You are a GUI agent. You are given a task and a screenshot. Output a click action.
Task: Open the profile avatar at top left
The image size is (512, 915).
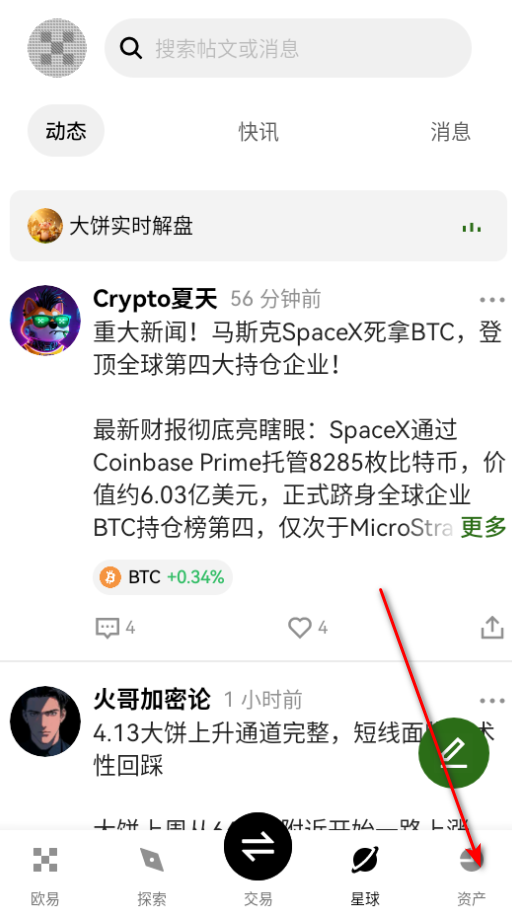pos(57,48)
